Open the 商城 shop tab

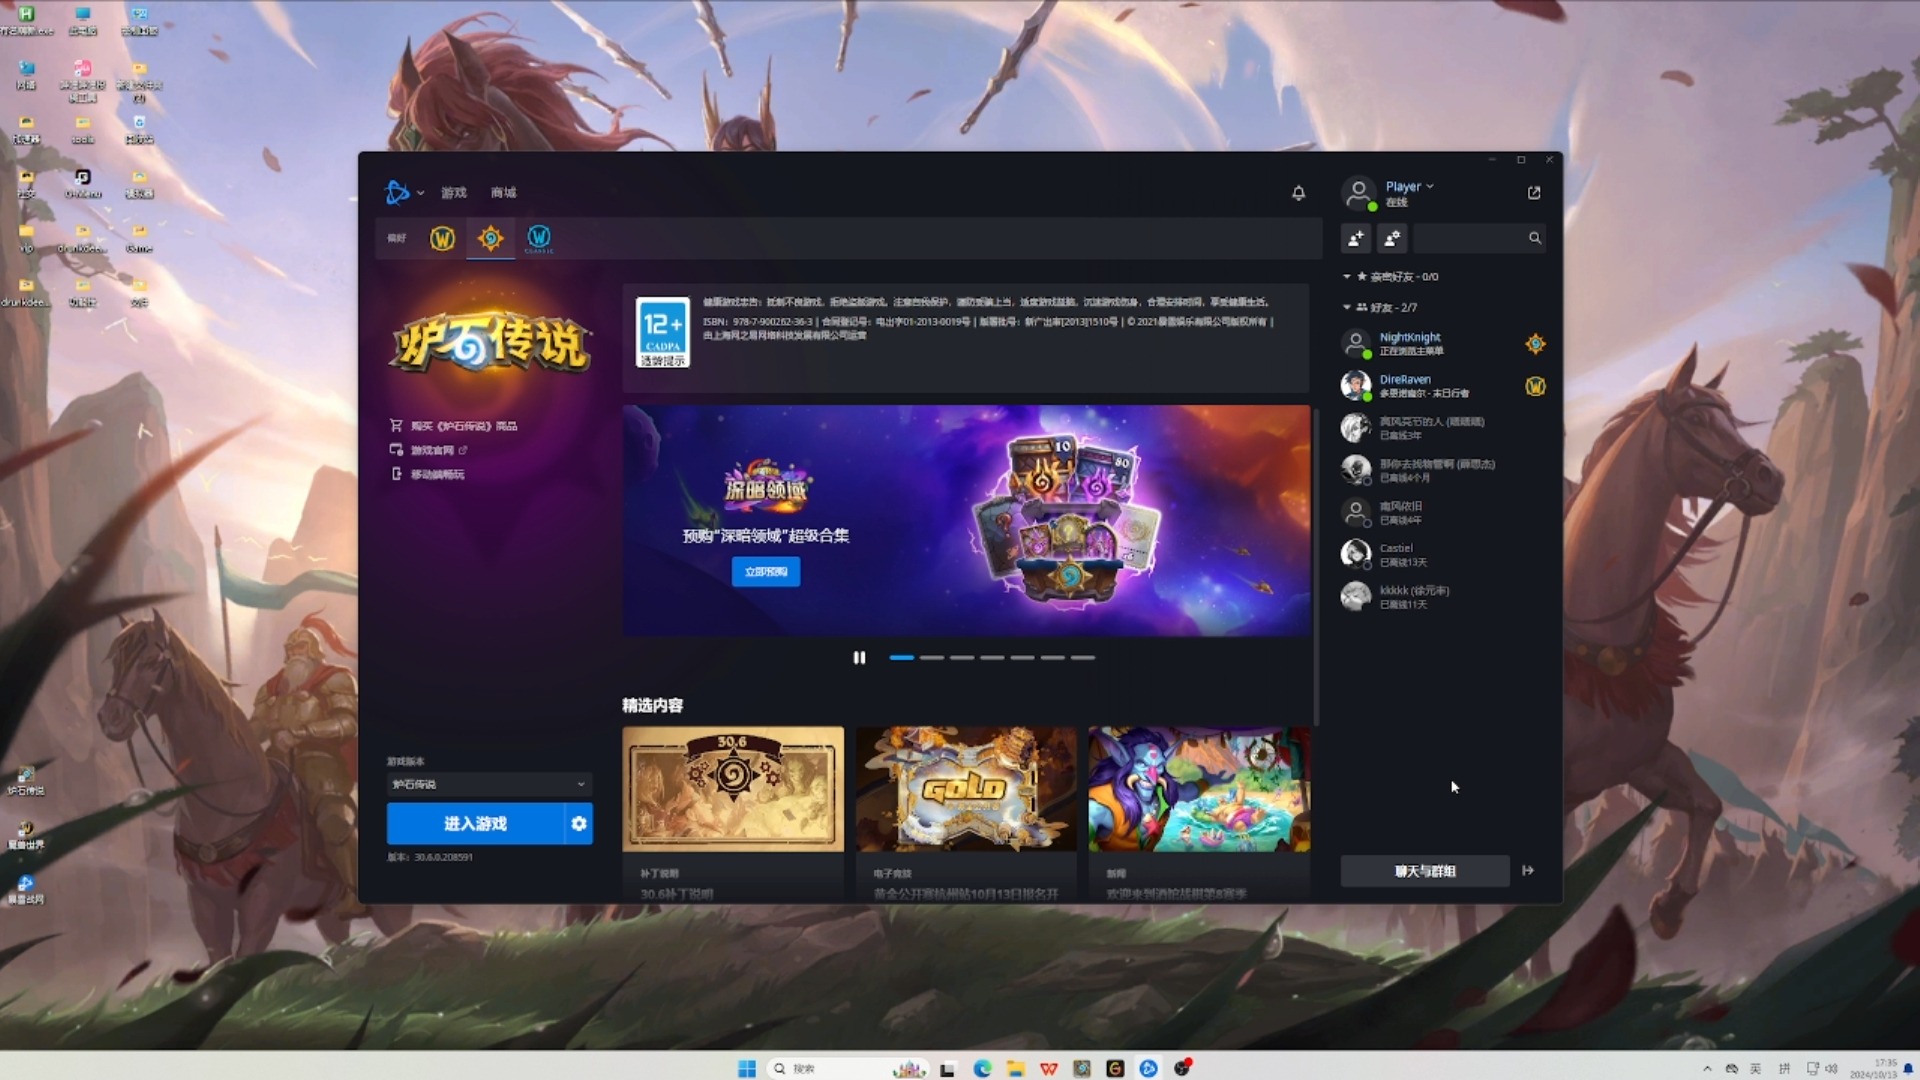[x=503, y=192]
